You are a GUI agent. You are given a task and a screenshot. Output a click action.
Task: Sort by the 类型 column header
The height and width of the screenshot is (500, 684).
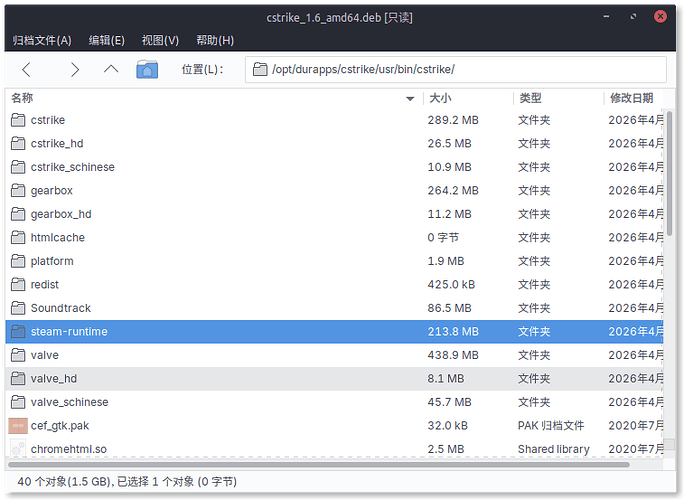(558, 98)
